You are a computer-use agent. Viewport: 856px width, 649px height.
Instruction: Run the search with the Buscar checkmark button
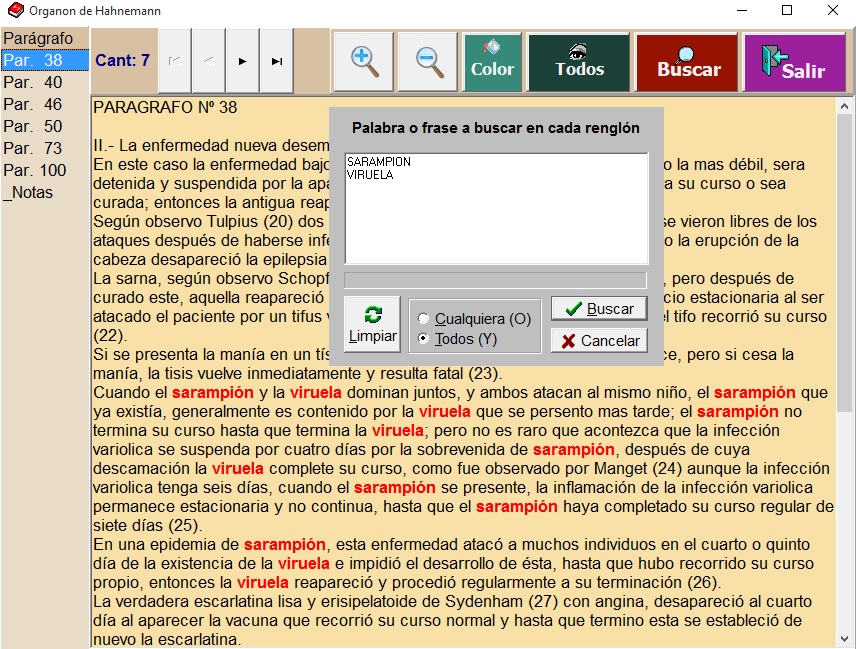599,309
